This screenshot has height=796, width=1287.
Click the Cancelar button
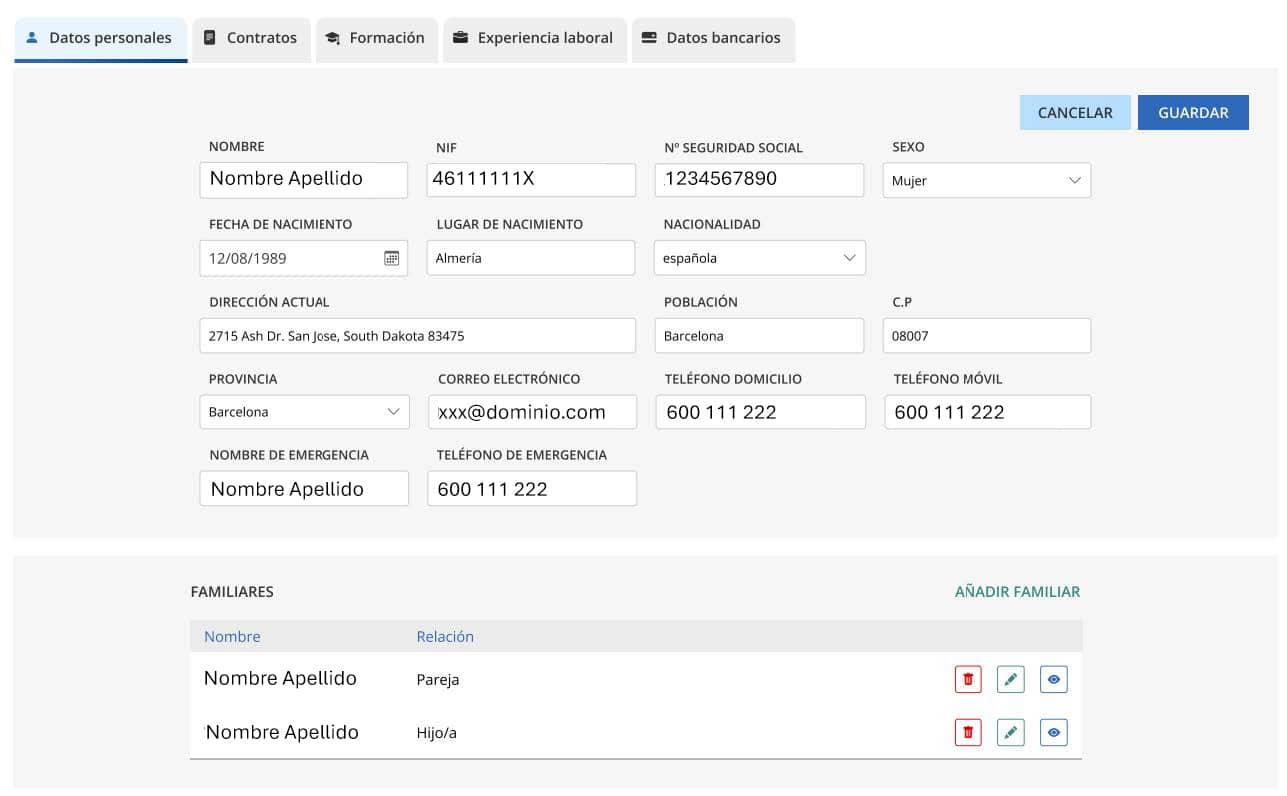point(1074,113)
